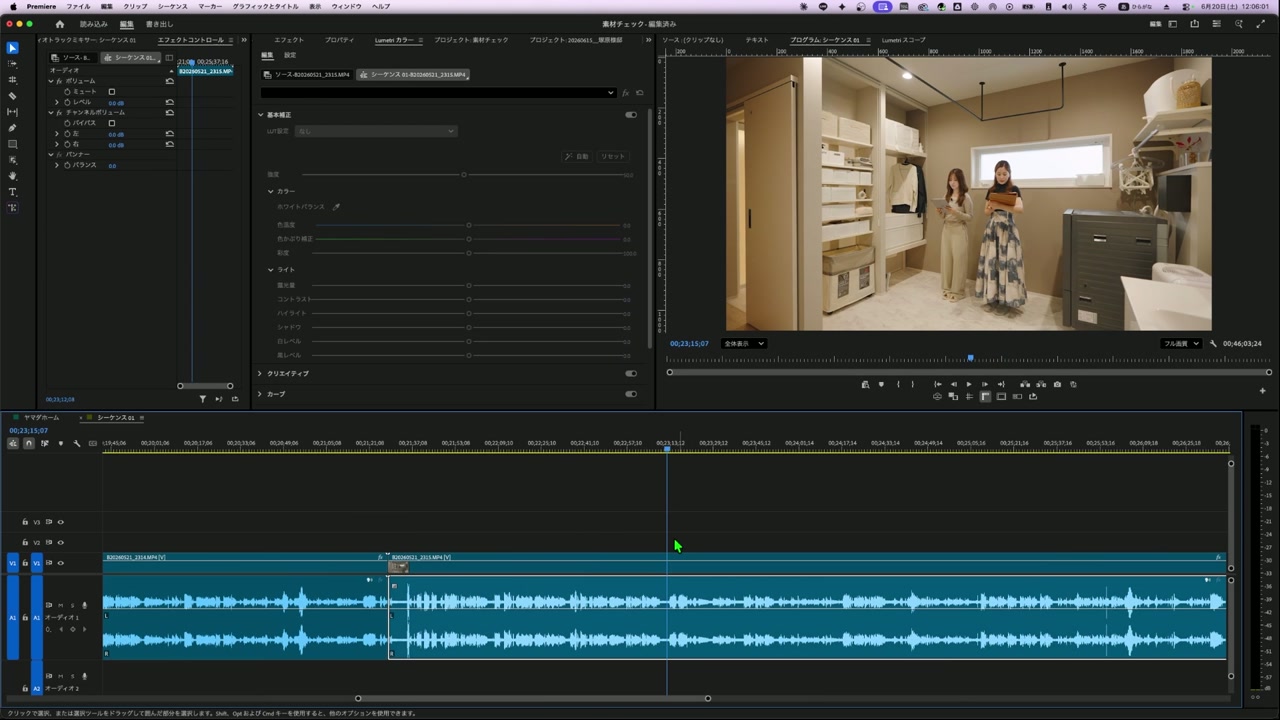Select the Slip tool
This screenshot has width=1280, height=720.
pos(12,112)
